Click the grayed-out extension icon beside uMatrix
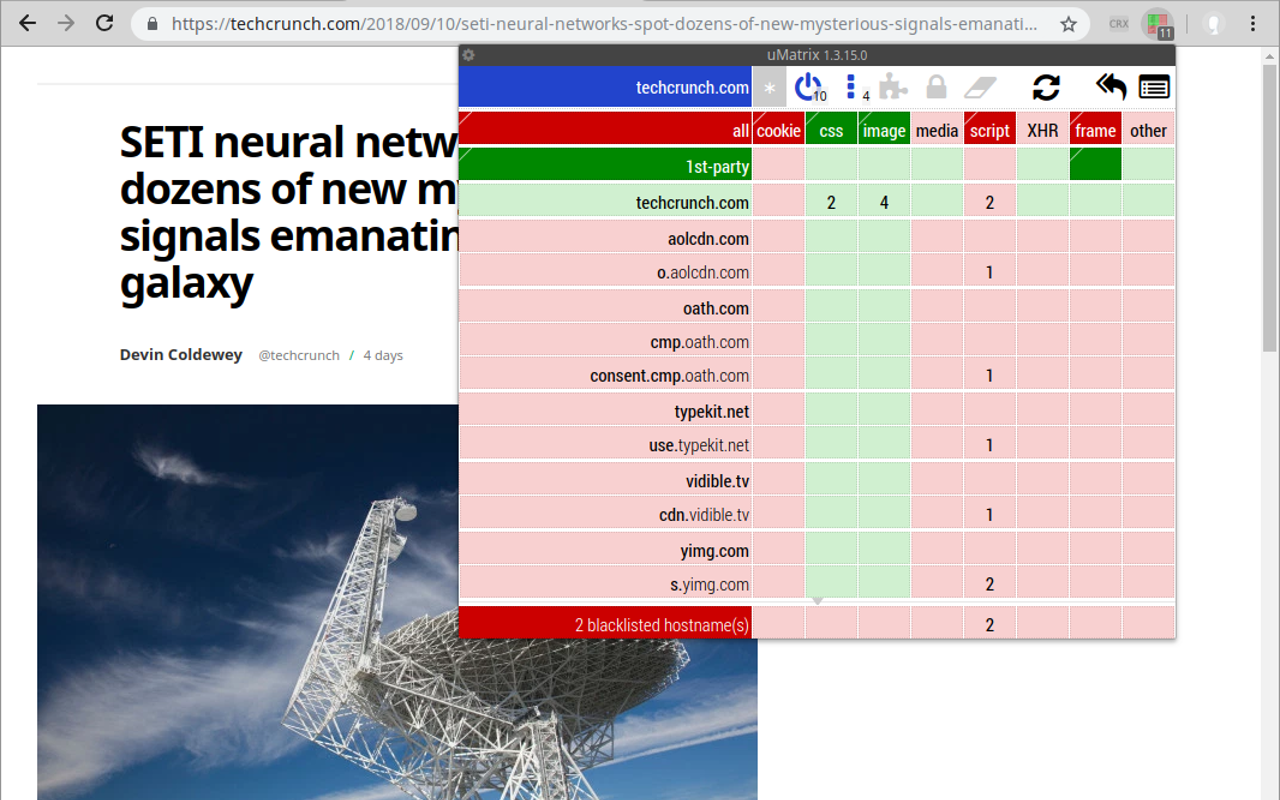 tap(1213, 24)
